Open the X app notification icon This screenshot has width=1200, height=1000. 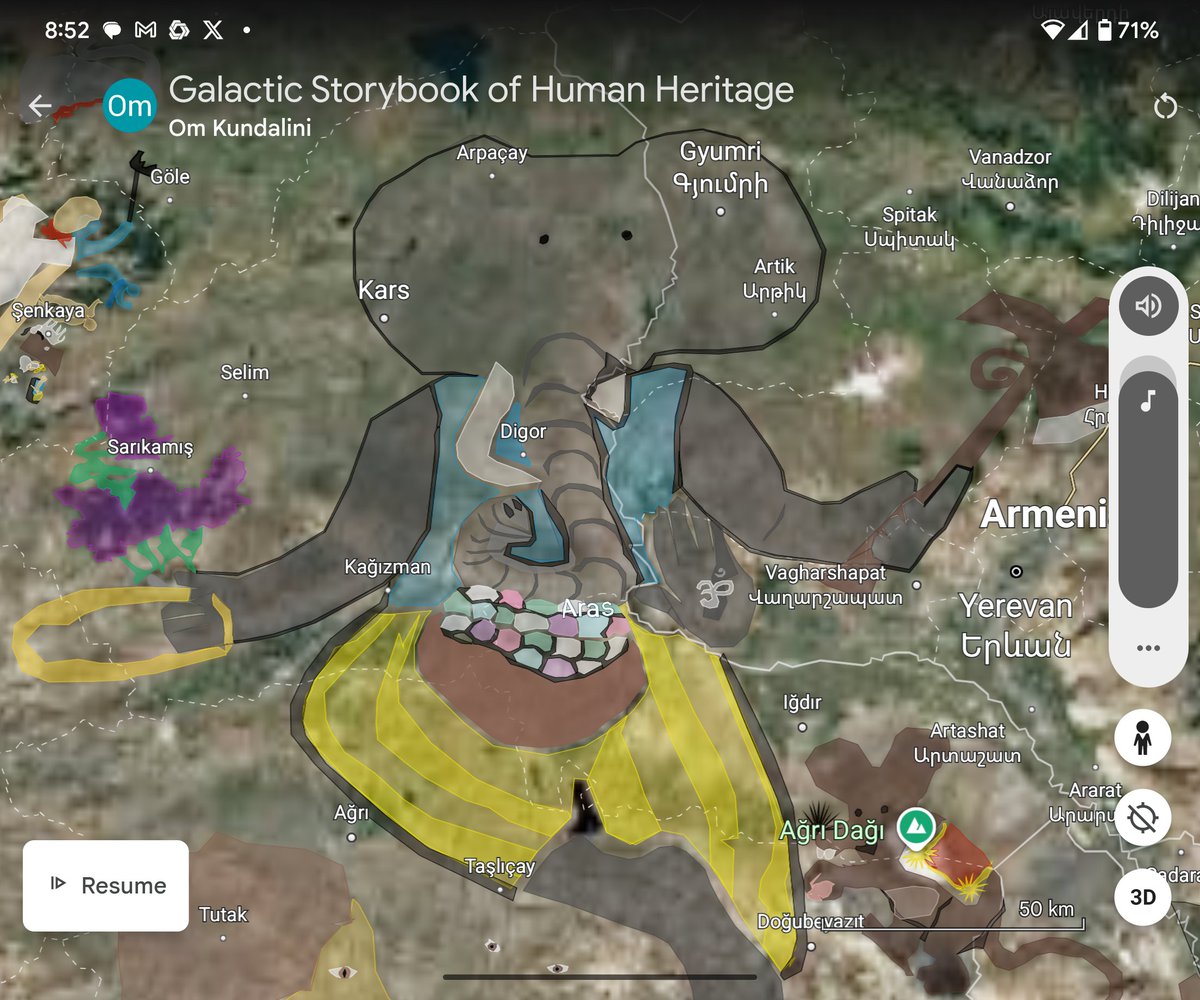click(x=212, y=30)
